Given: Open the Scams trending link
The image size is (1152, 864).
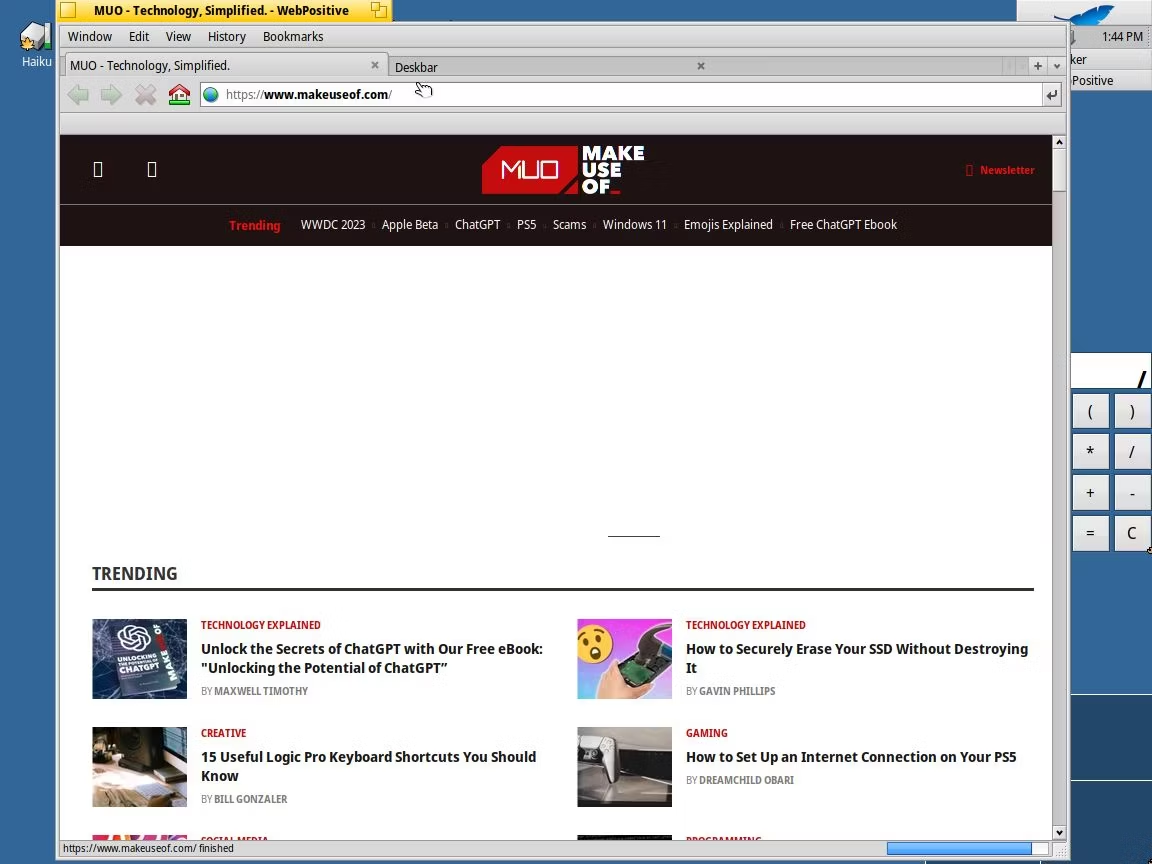Looking at the screenshot, I should (x=569, y=225).
